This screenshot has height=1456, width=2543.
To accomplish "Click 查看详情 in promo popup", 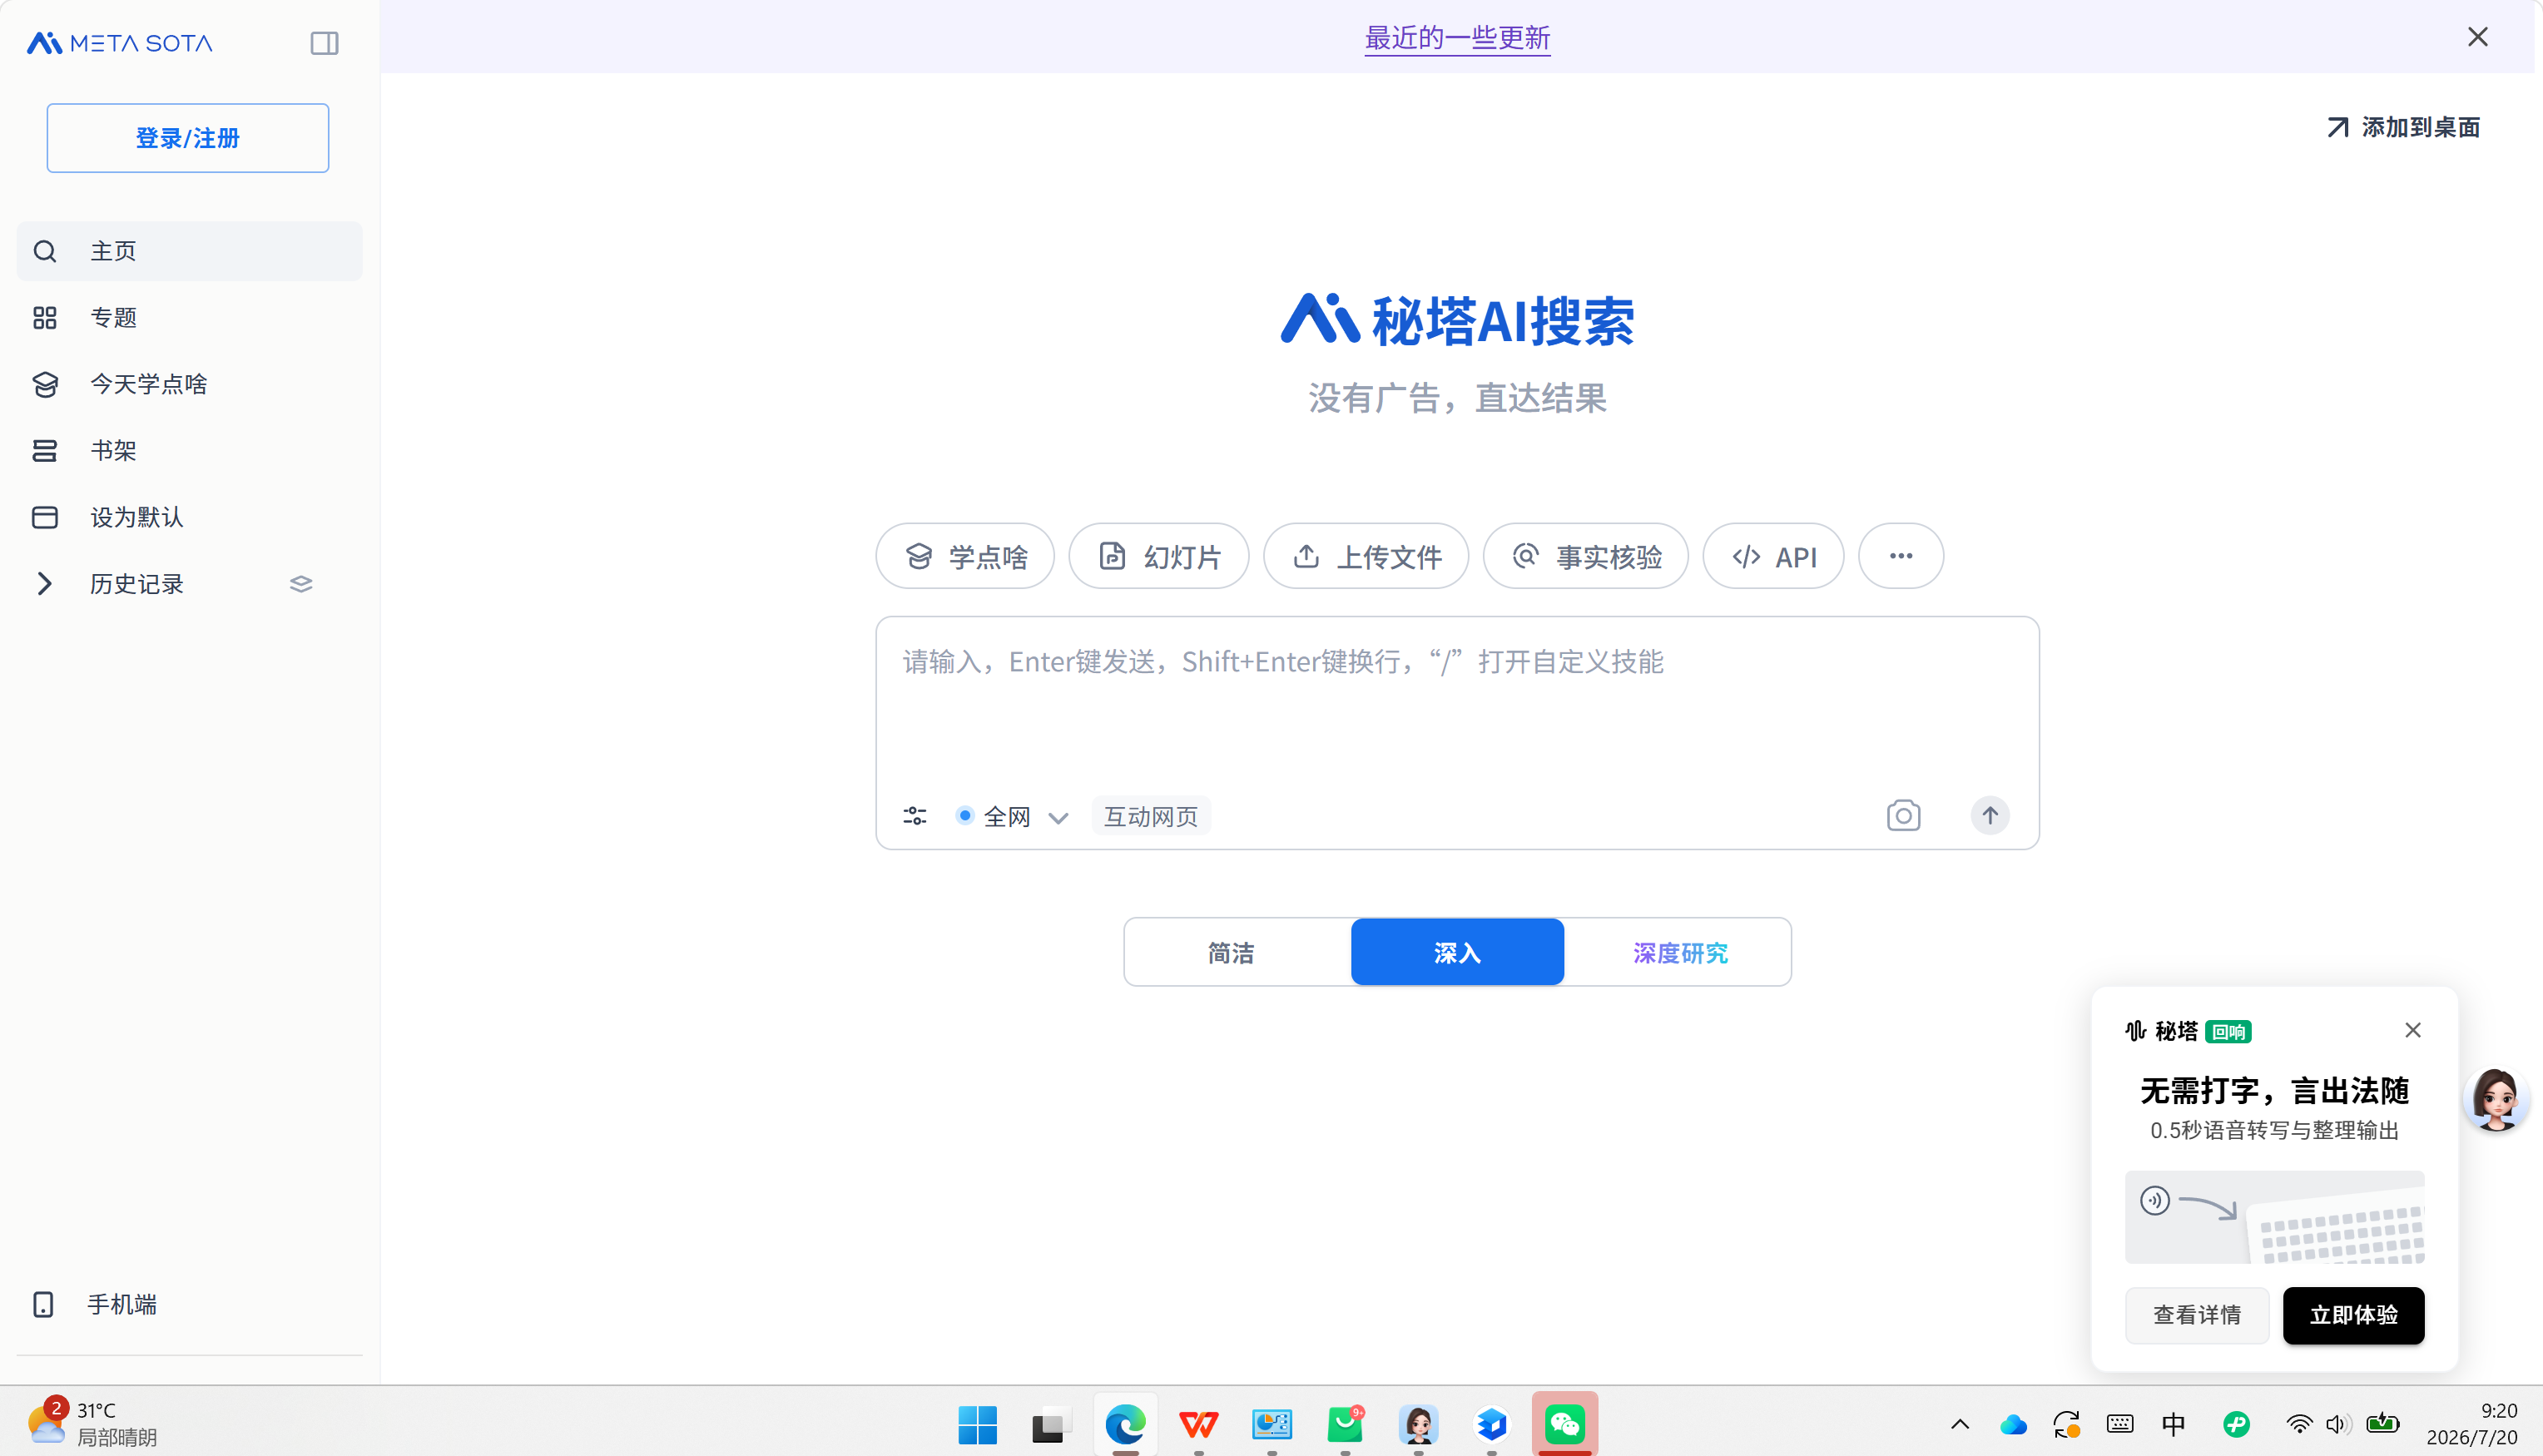I will pos(2197,1315).
